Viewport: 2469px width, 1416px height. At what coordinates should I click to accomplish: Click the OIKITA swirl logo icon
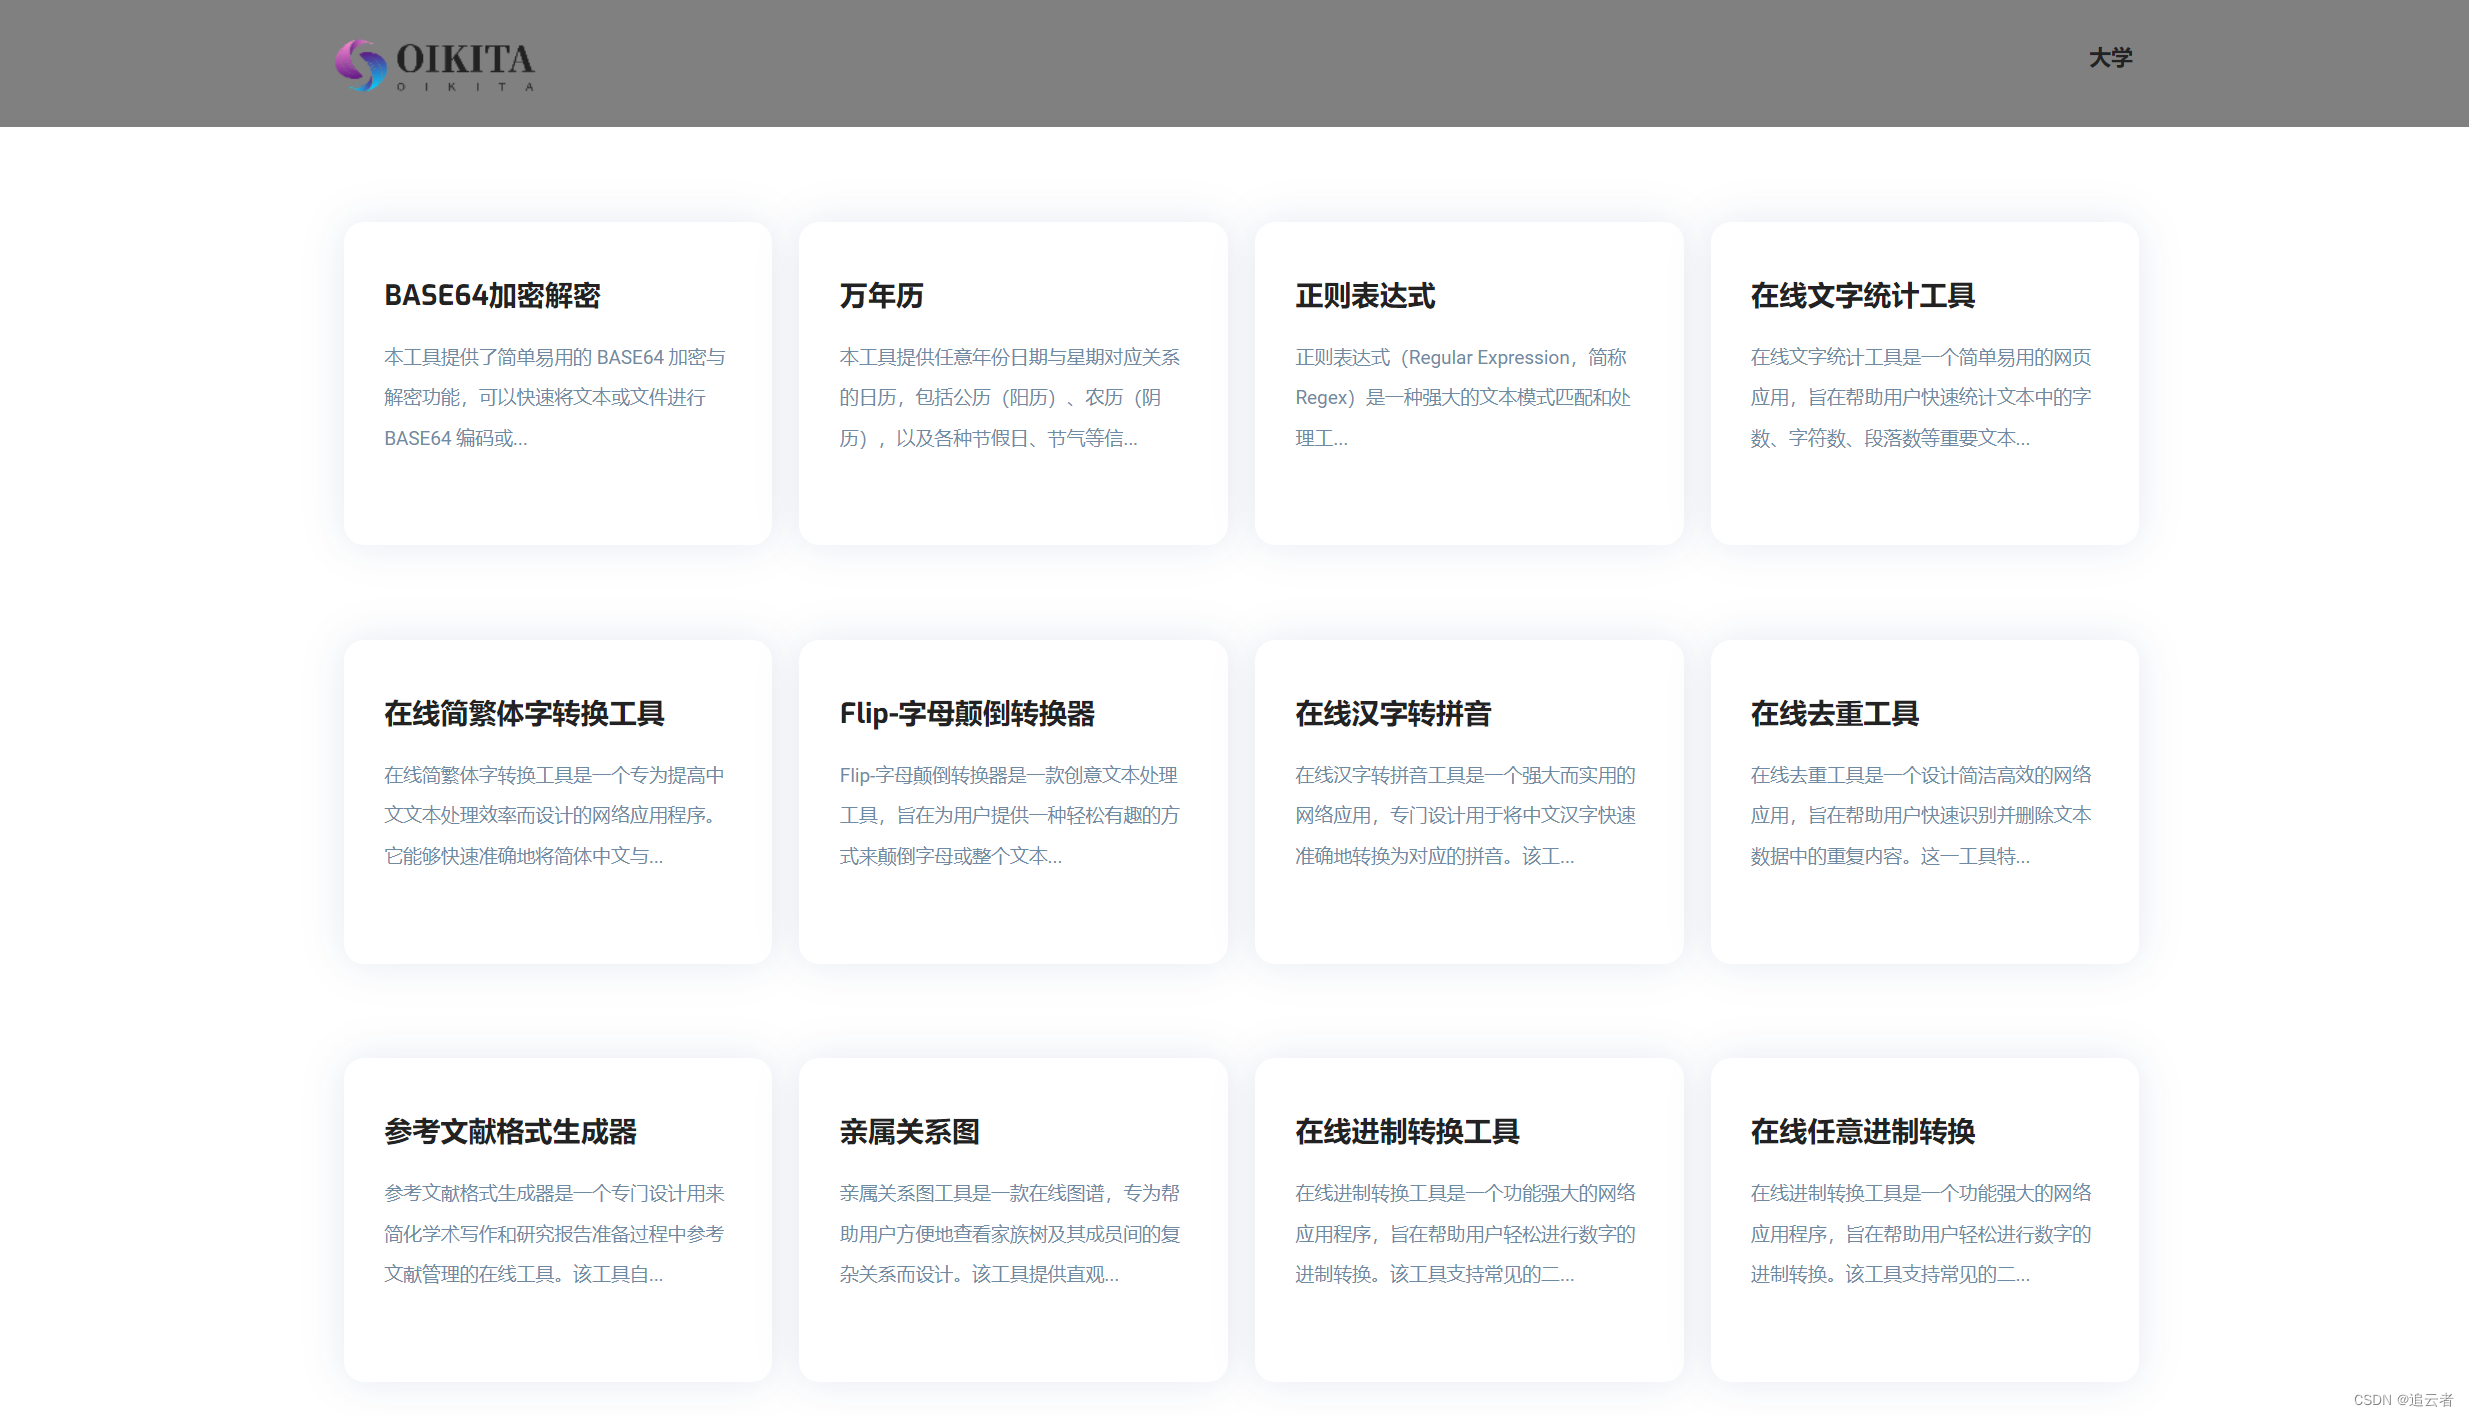click(x=360, y=65)
